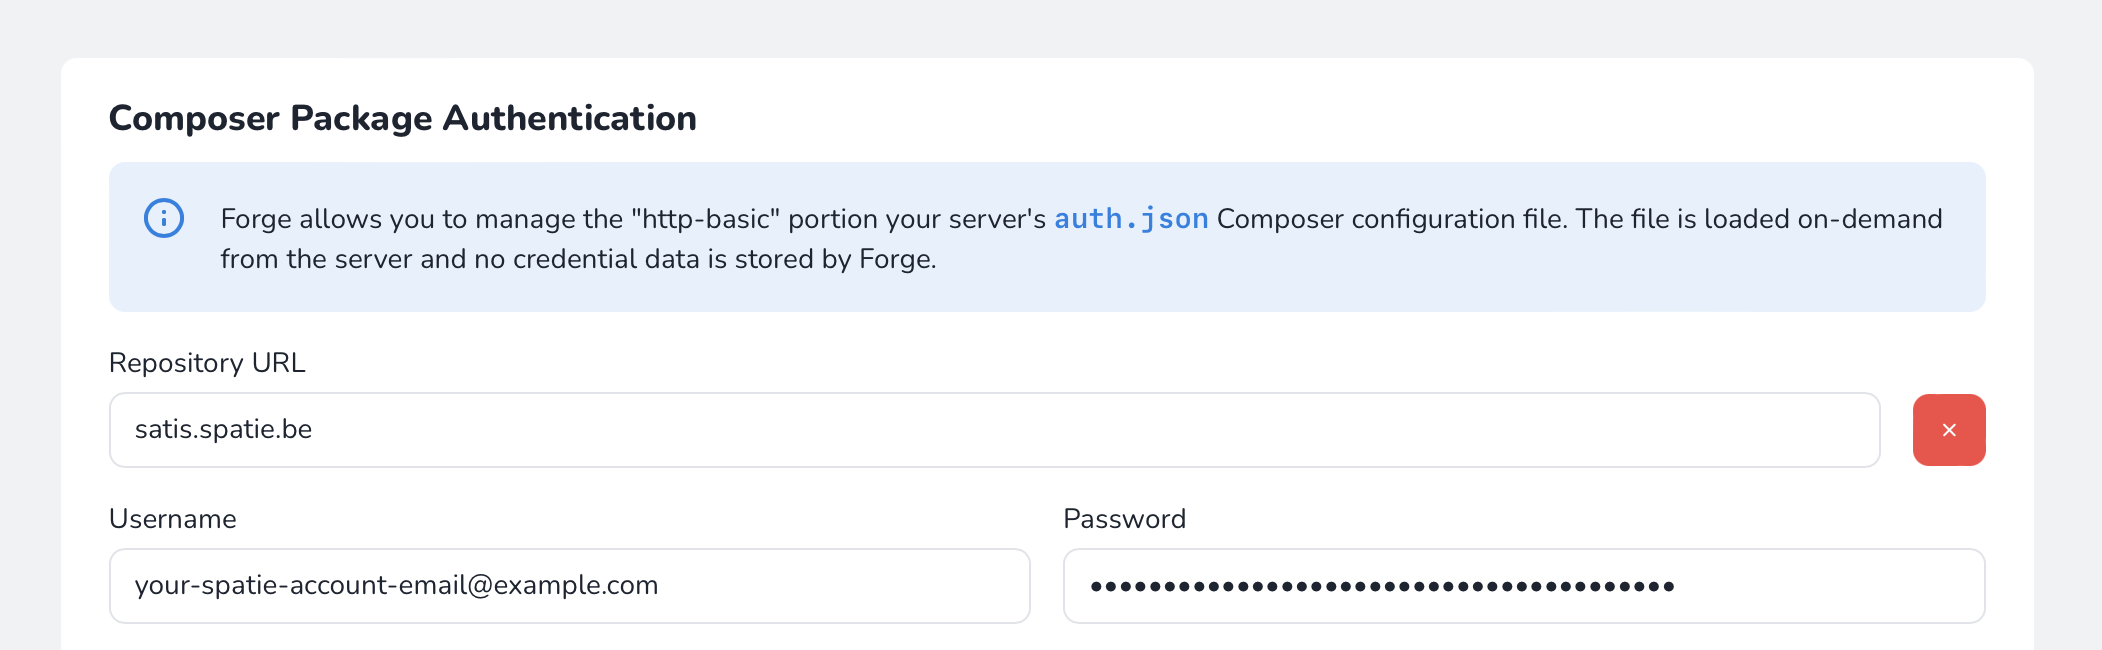
Task: Click the Username label
Action: (173, 519)
